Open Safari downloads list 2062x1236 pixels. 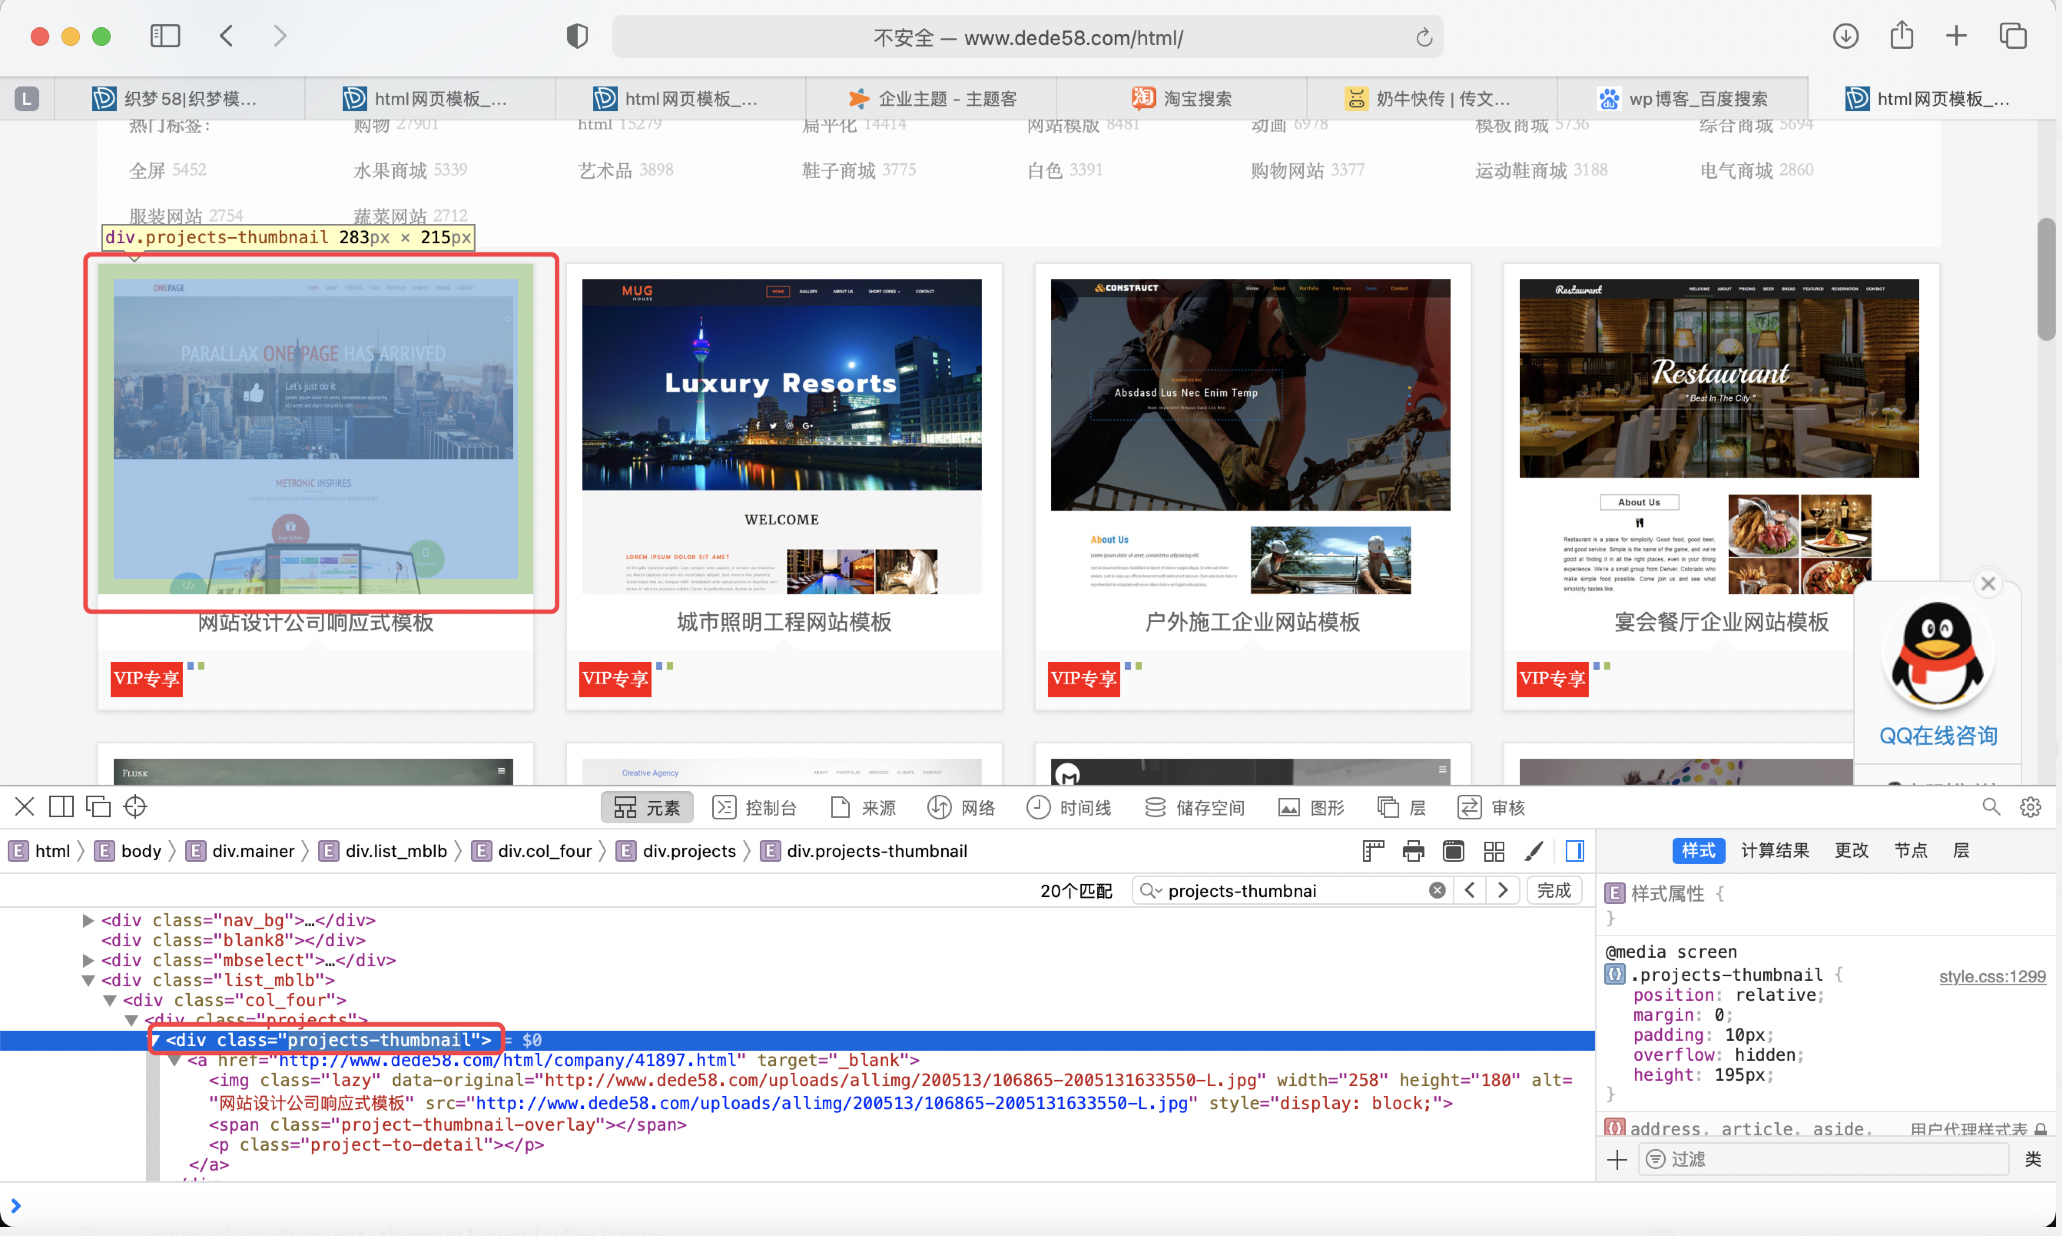(1846, 36)
